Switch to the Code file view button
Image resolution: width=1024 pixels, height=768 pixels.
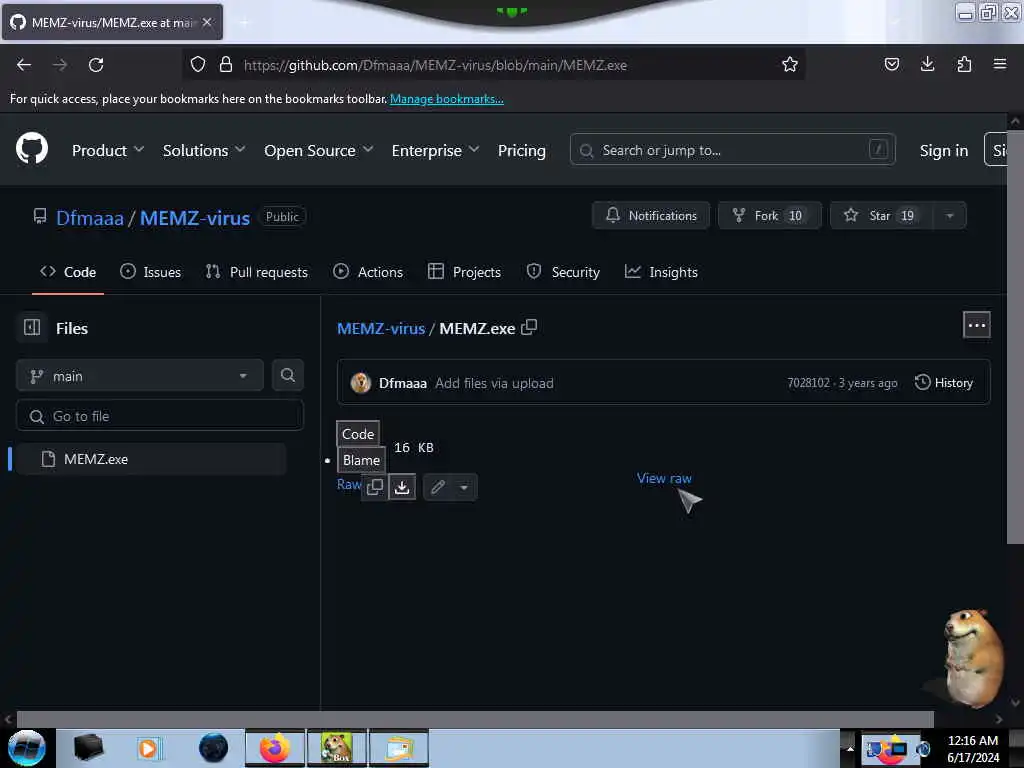(358, 434)
